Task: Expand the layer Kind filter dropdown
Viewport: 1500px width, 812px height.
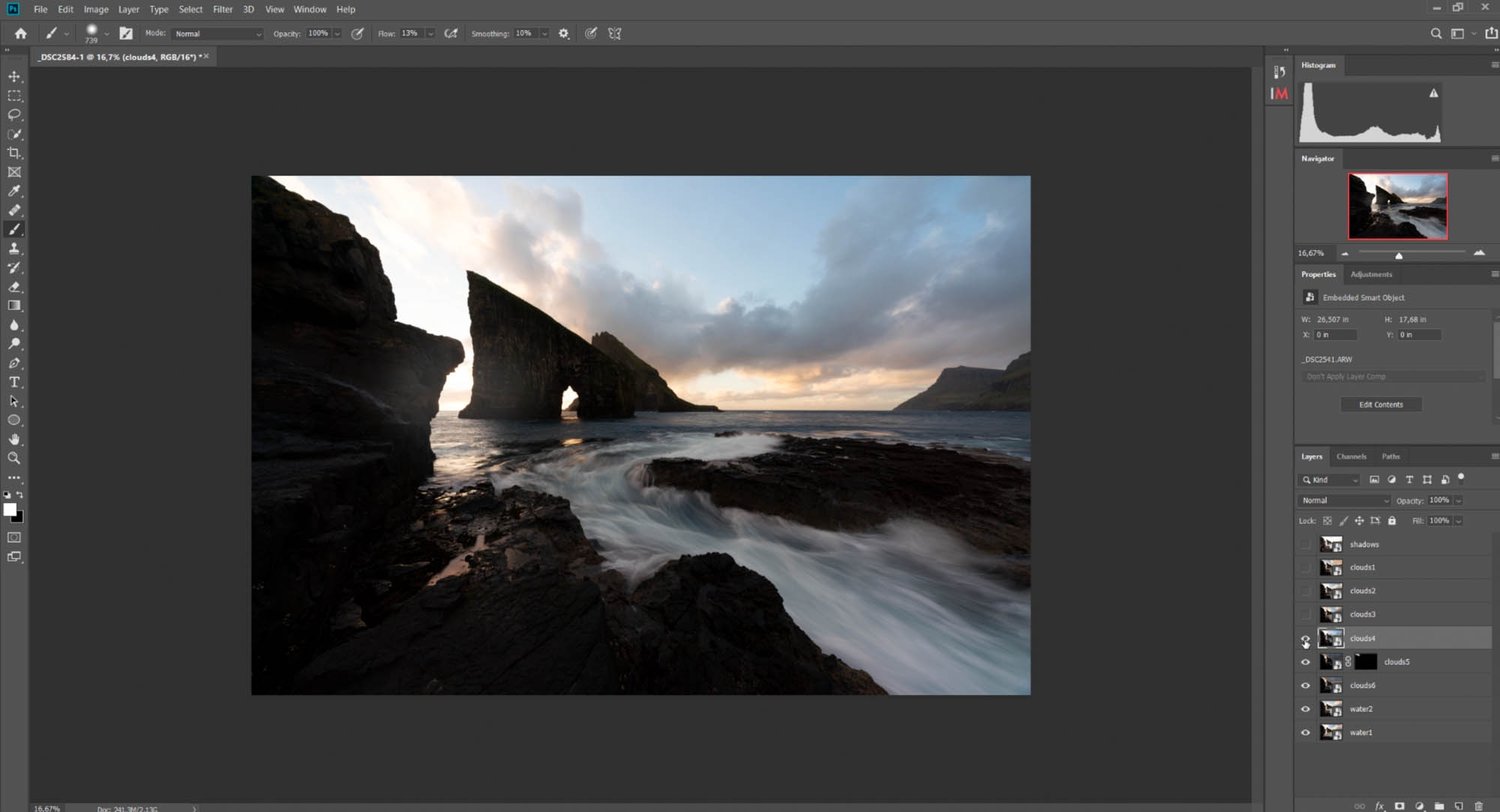Action: coord(1330,480)
